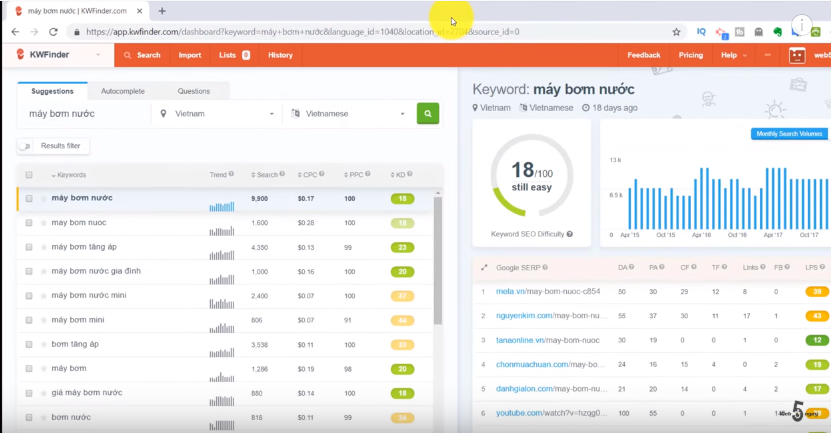Open the KWFinder app switcher dropdown
This screenshot has width=831, height=433.
point(98,55)
